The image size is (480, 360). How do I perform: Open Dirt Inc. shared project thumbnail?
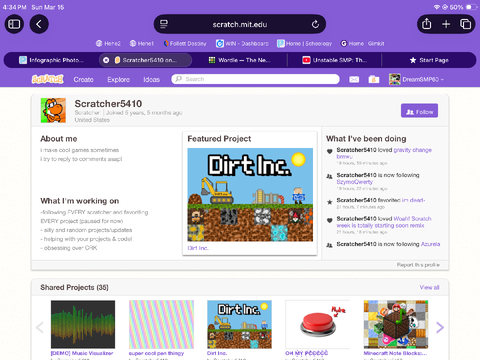click(x=239, y=324)
